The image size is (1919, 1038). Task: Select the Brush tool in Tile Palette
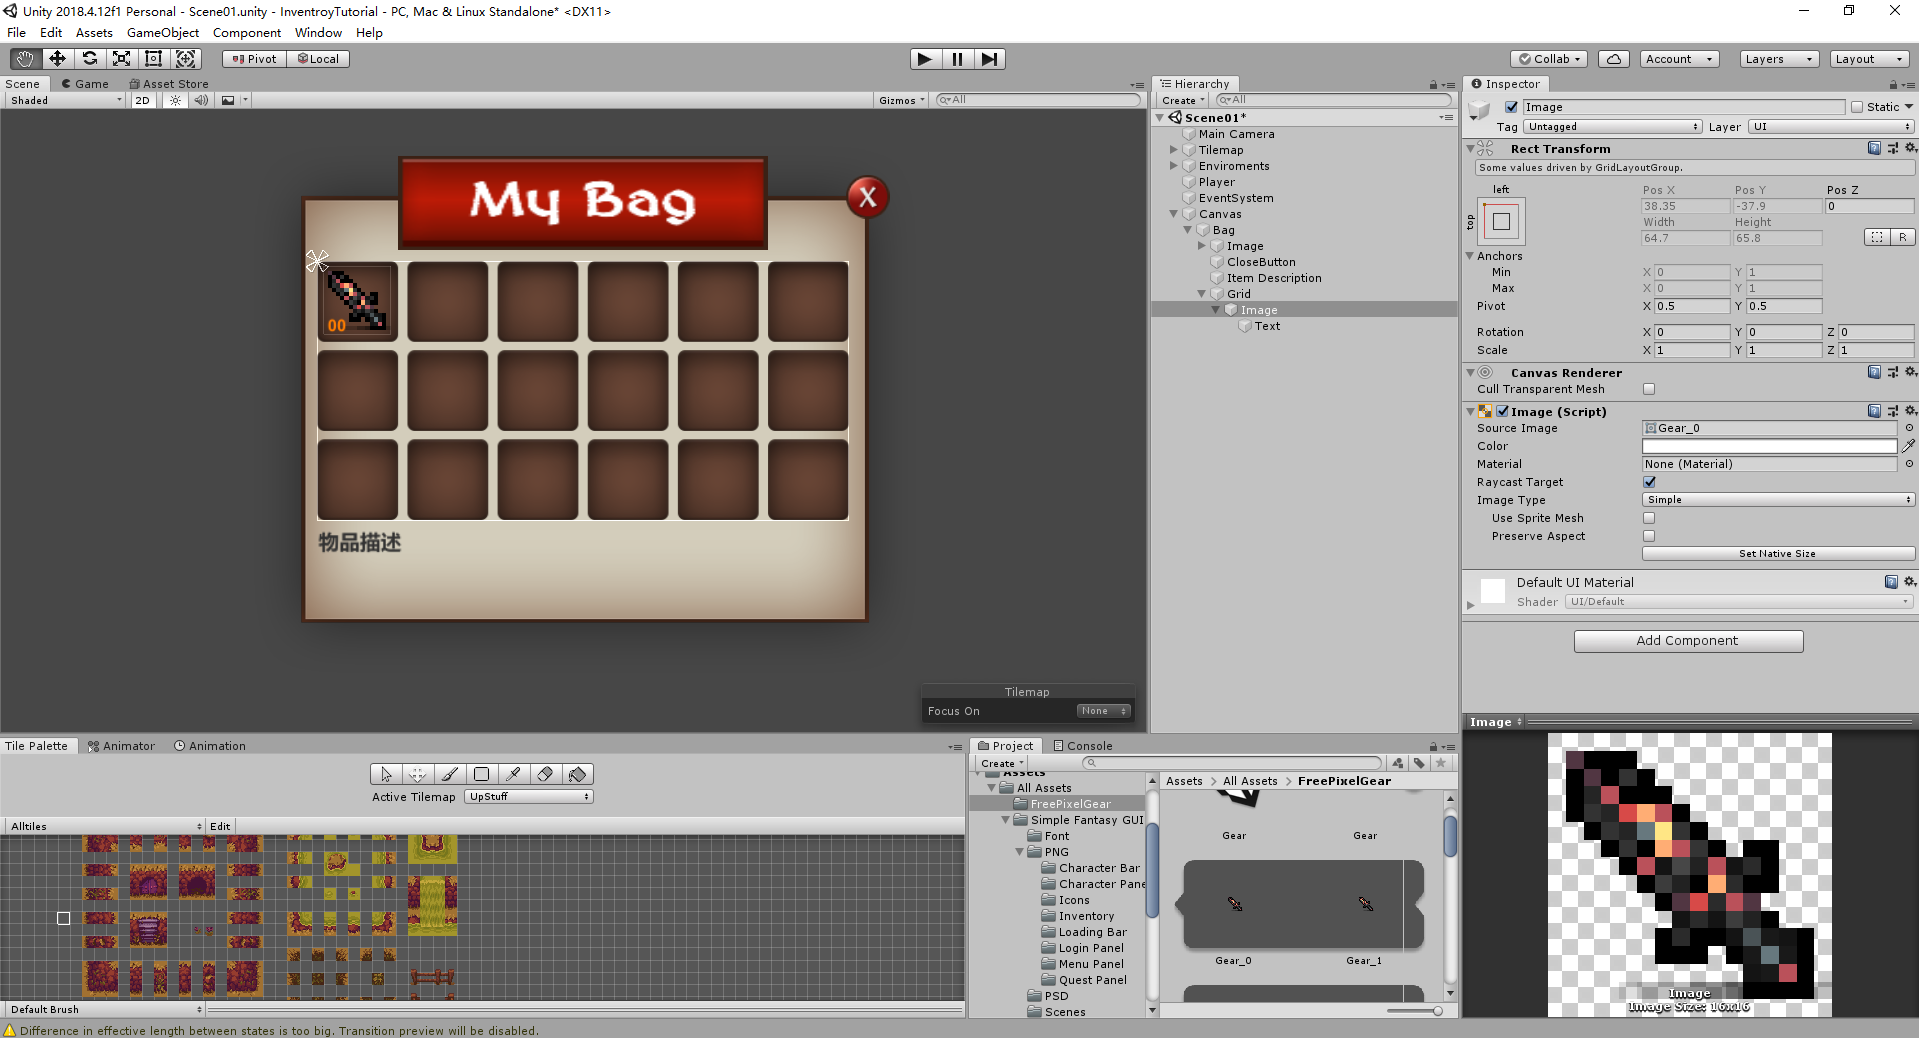pos(448,773)
